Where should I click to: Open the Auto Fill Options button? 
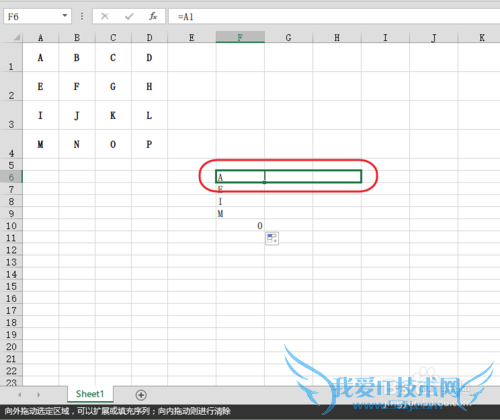pos(272,238)
